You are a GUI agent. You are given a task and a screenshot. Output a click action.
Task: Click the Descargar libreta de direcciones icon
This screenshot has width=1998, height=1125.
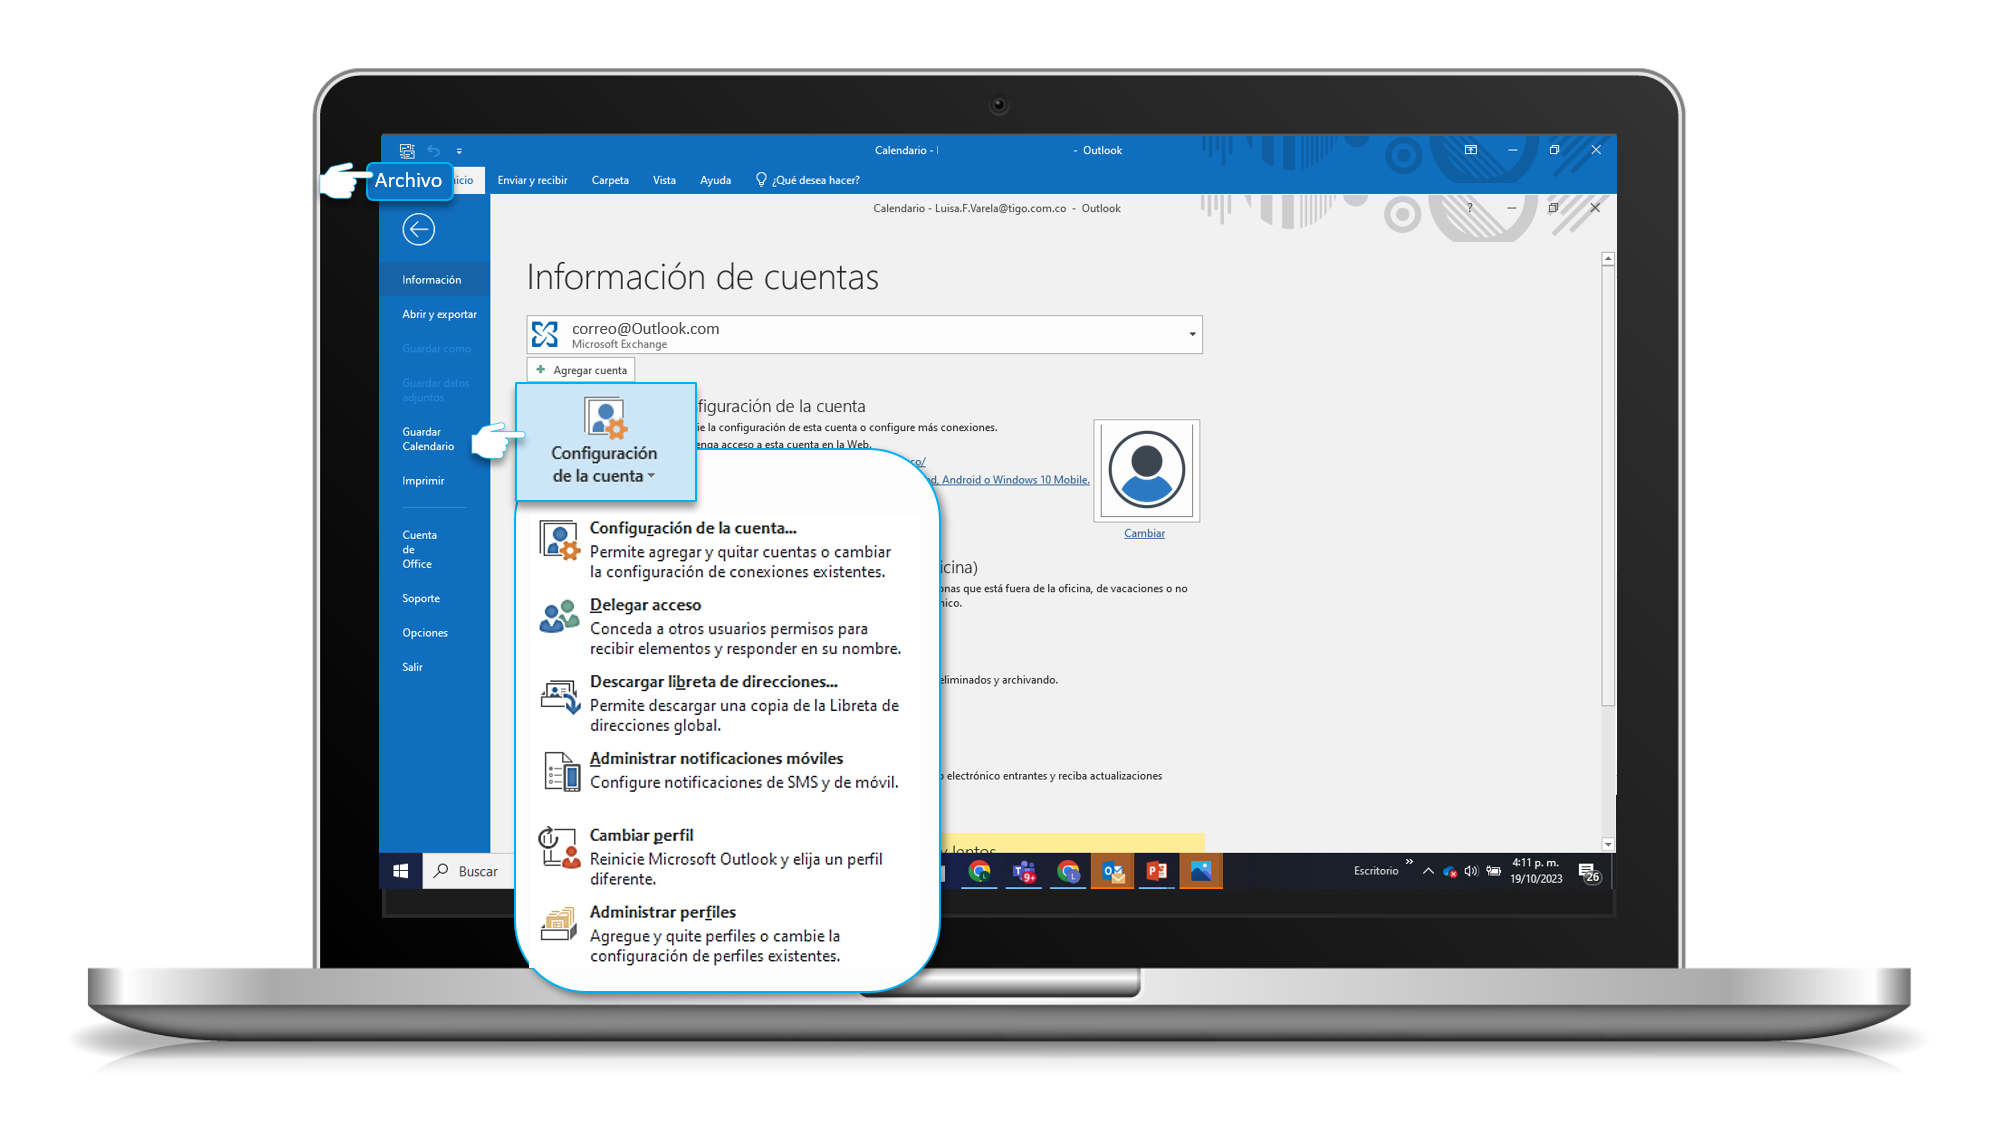560,696
